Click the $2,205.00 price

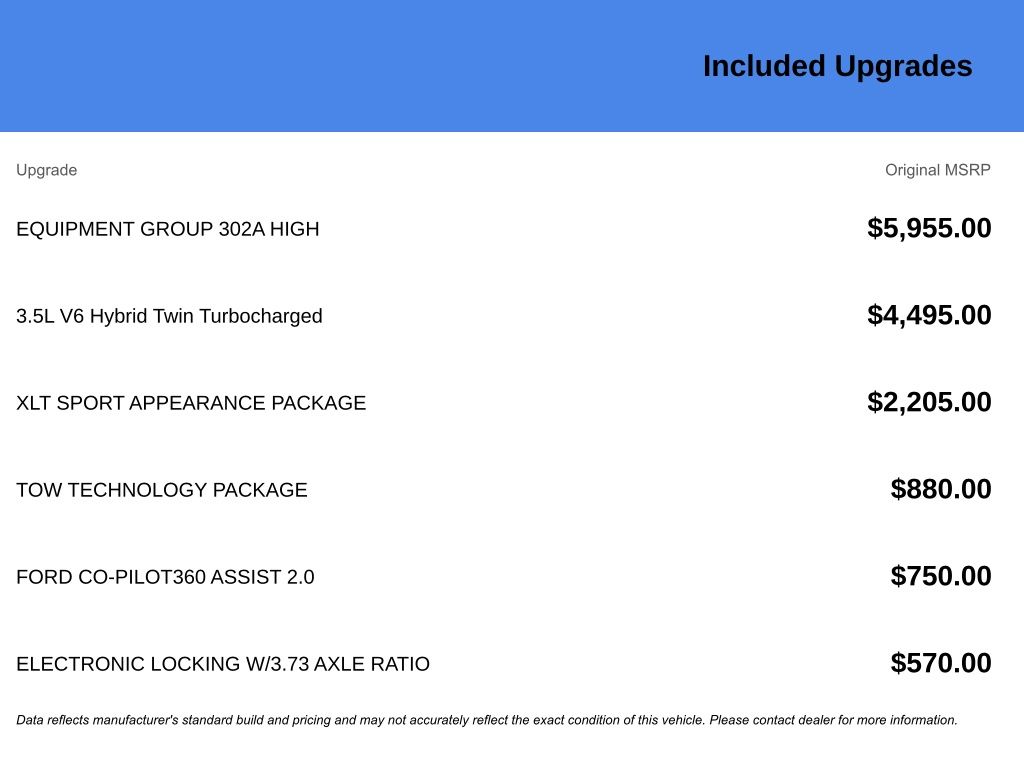point(929,402)
